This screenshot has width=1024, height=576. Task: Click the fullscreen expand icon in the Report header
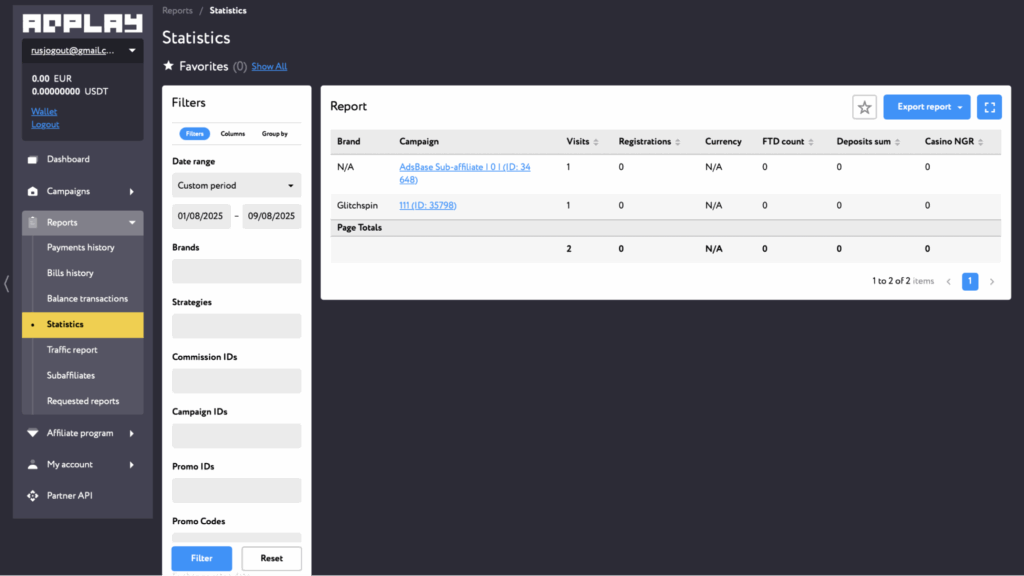tap(989, 107)
